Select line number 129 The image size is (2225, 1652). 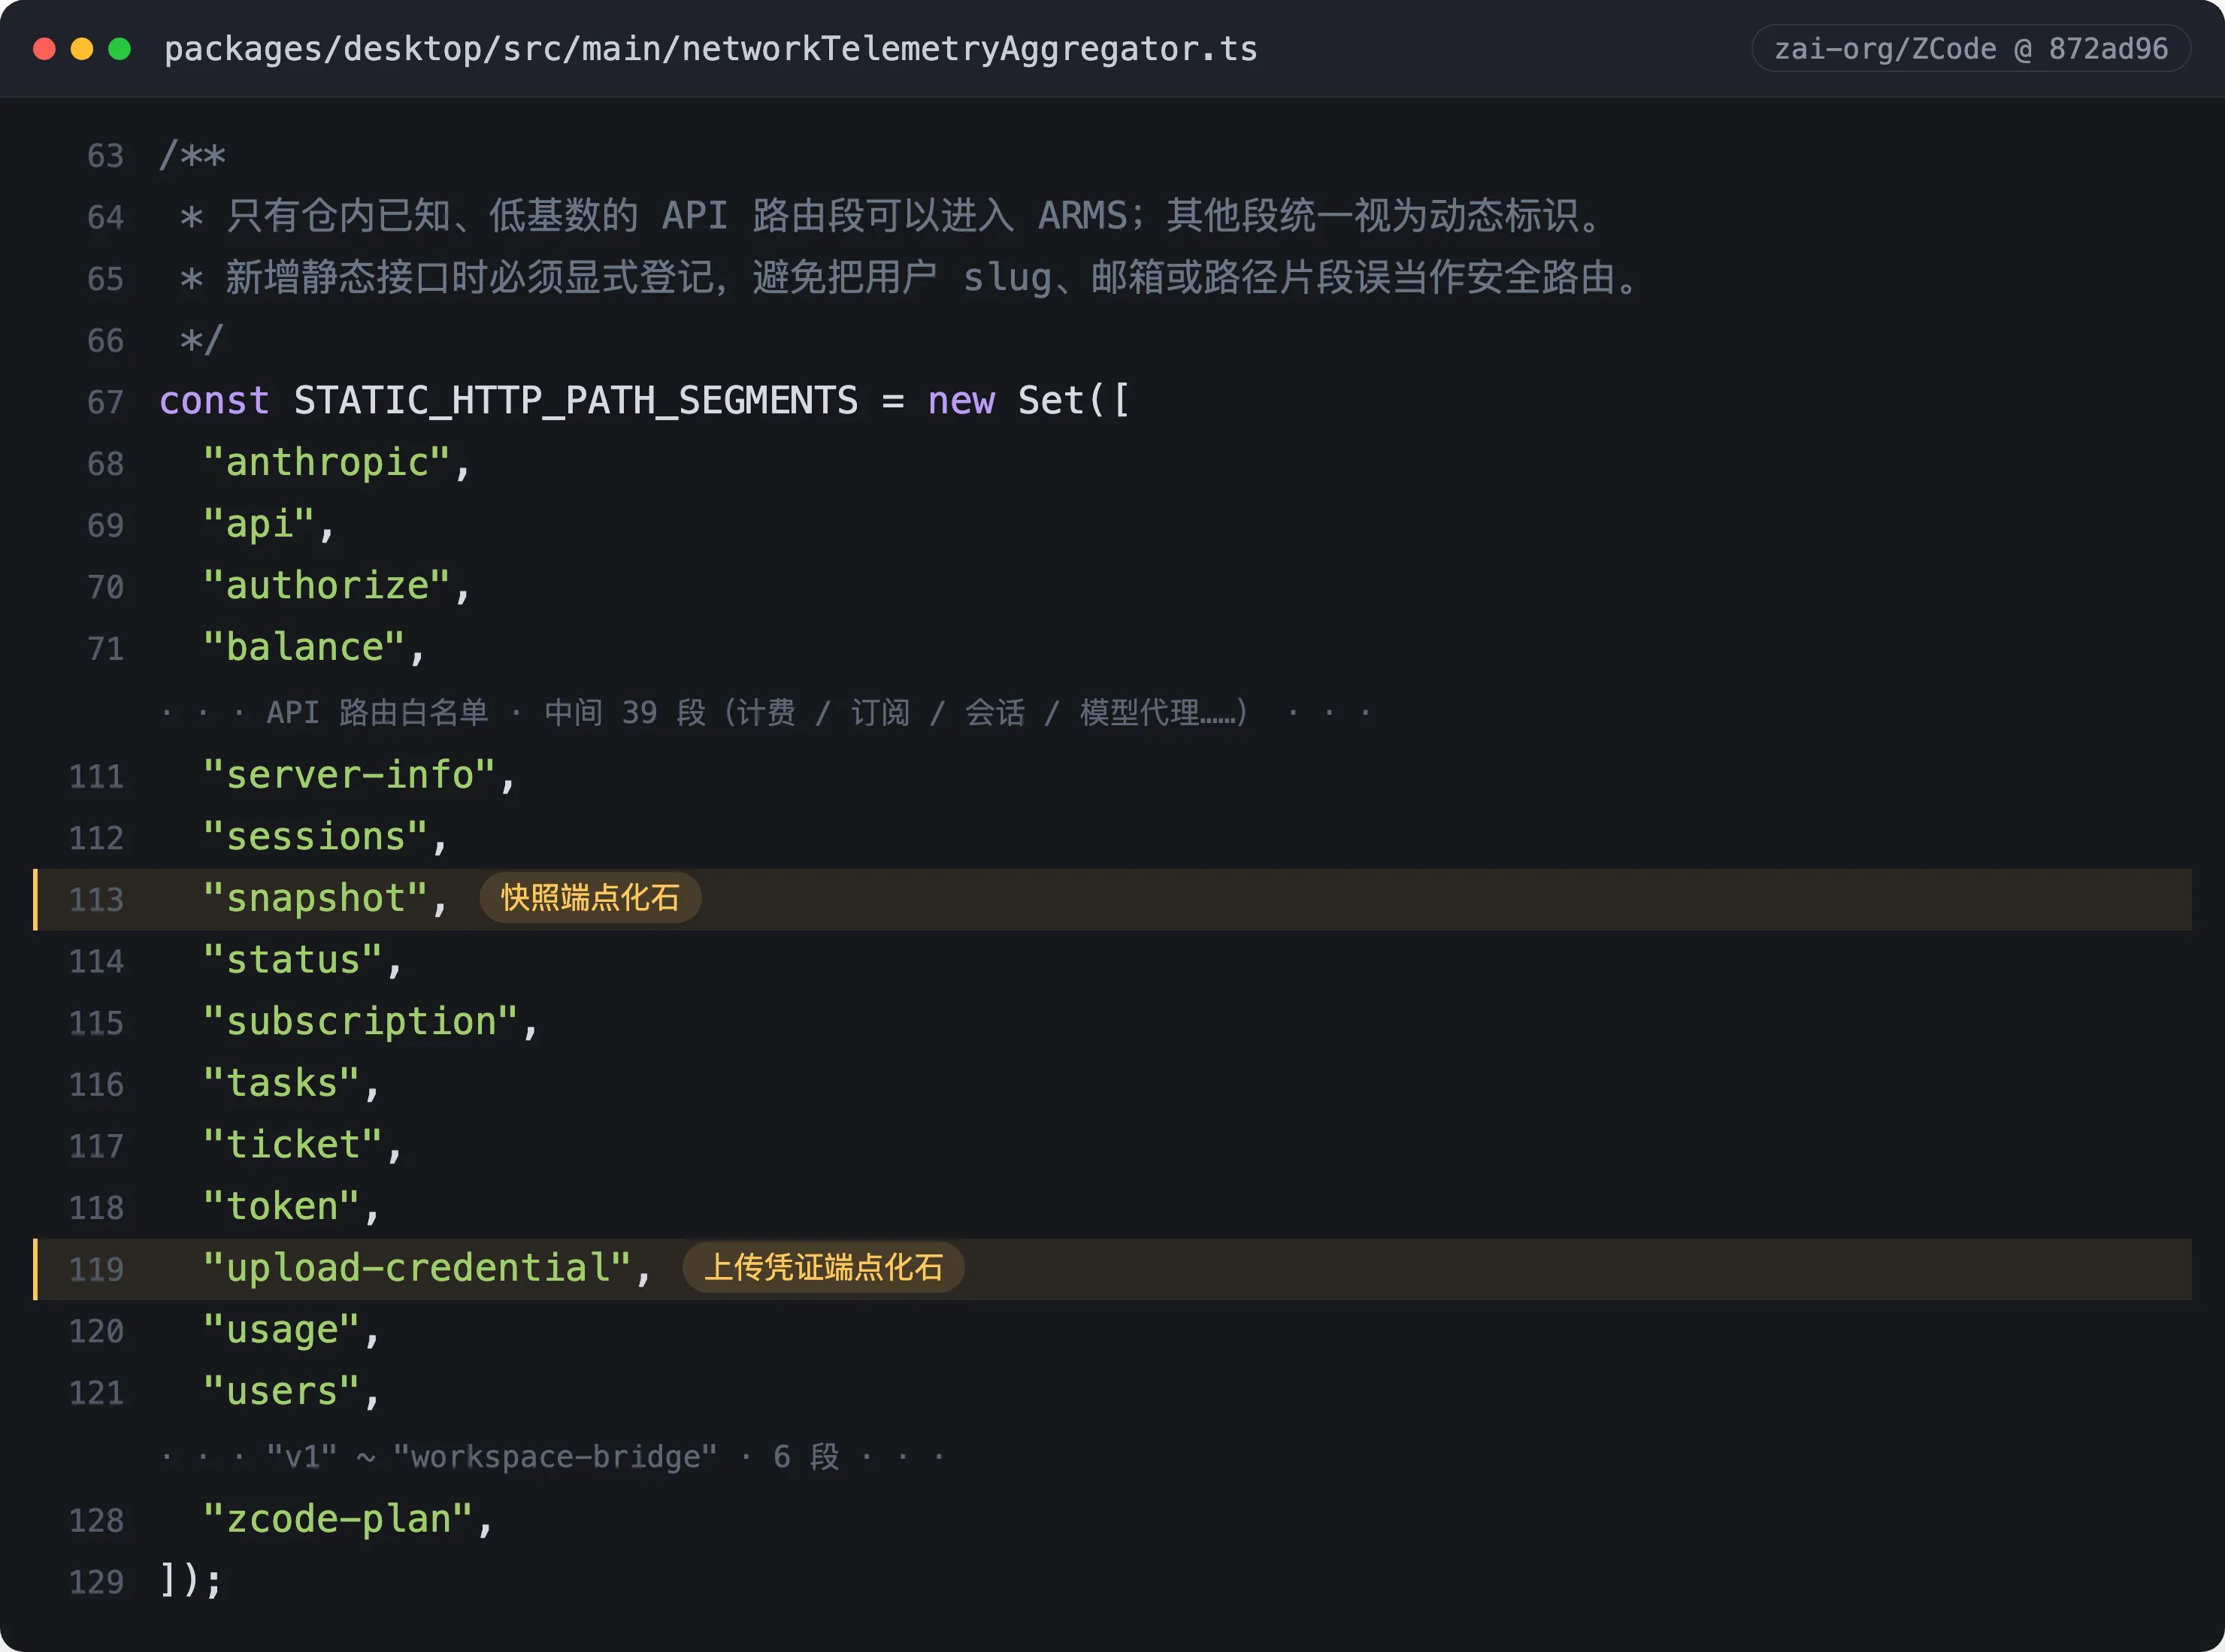[x=96, y=1582]
